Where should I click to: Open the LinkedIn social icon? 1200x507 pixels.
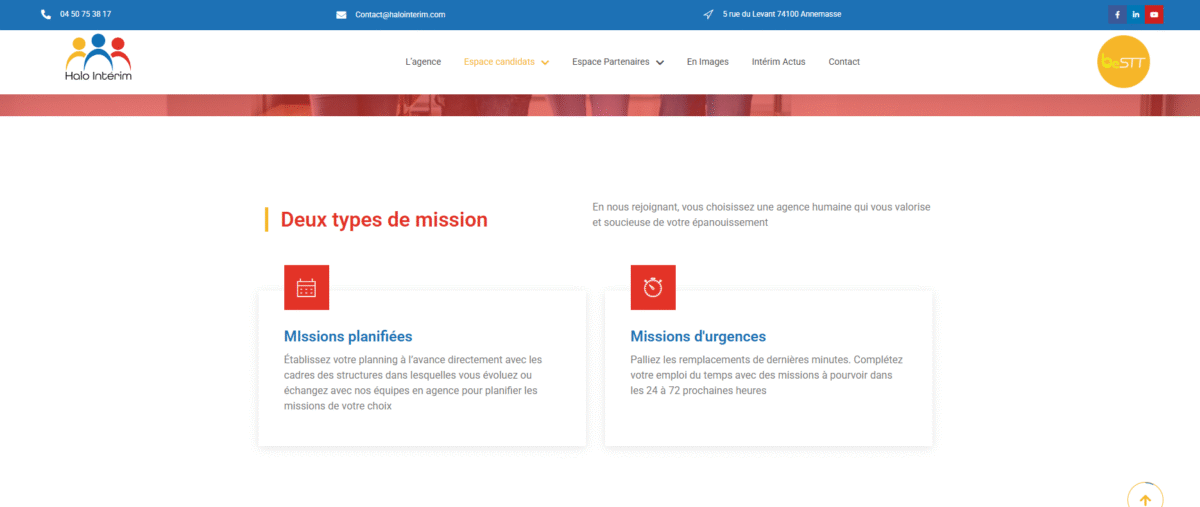point(1136,14)
